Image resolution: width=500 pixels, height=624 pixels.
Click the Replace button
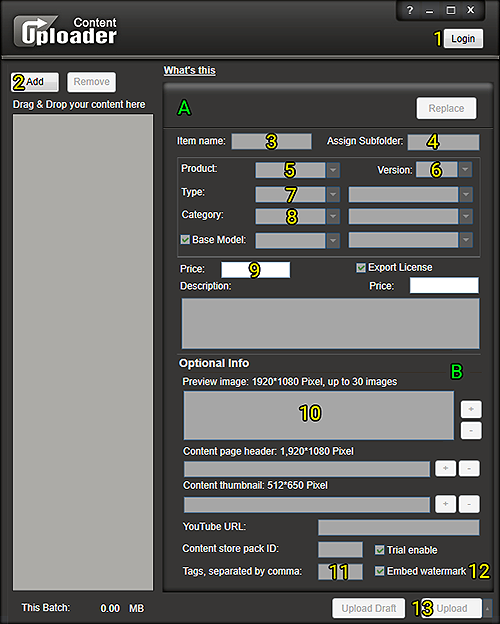(446, 108)
